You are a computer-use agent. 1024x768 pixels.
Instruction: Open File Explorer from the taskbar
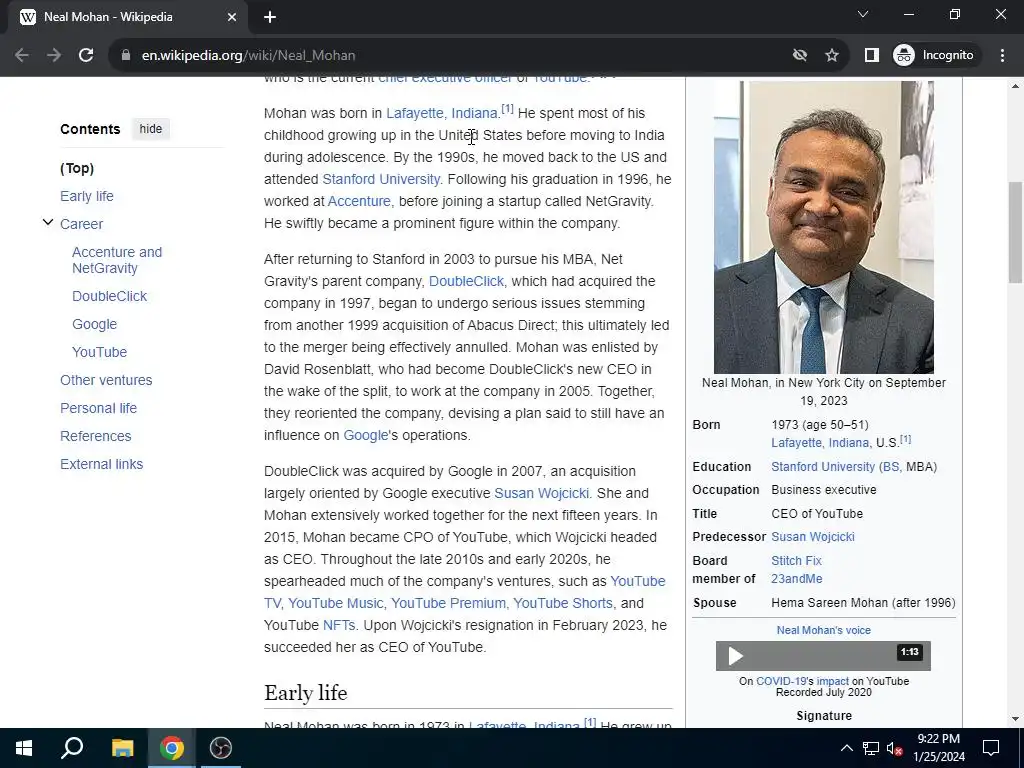122,748
